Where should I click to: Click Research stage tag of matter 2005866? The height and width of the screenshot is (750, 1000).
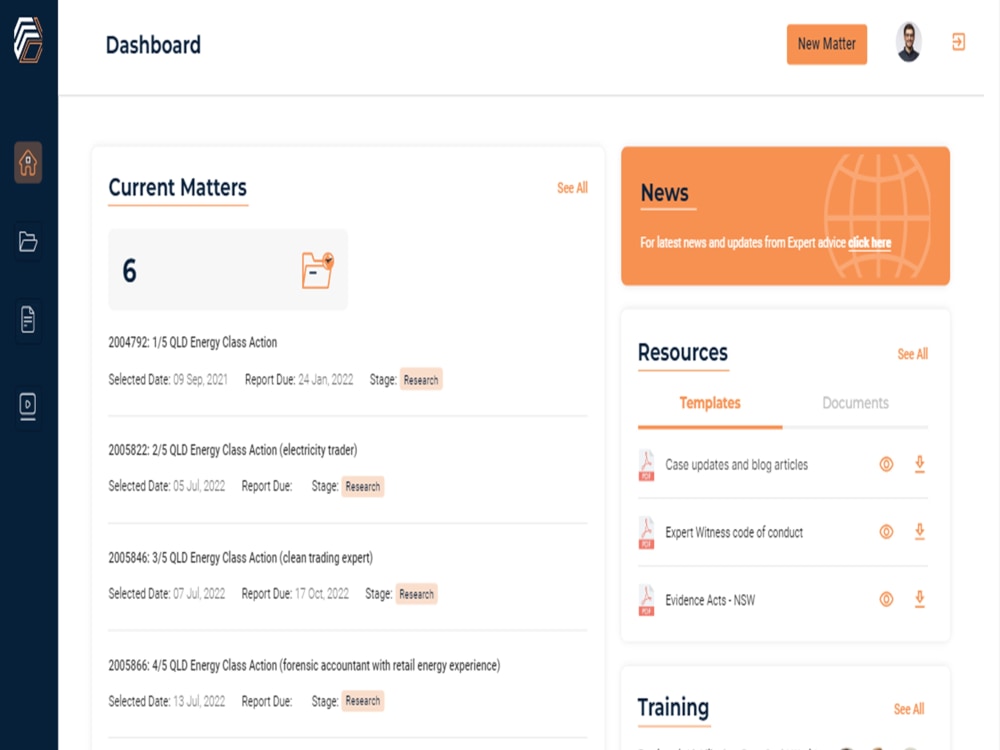coord(363,701)
